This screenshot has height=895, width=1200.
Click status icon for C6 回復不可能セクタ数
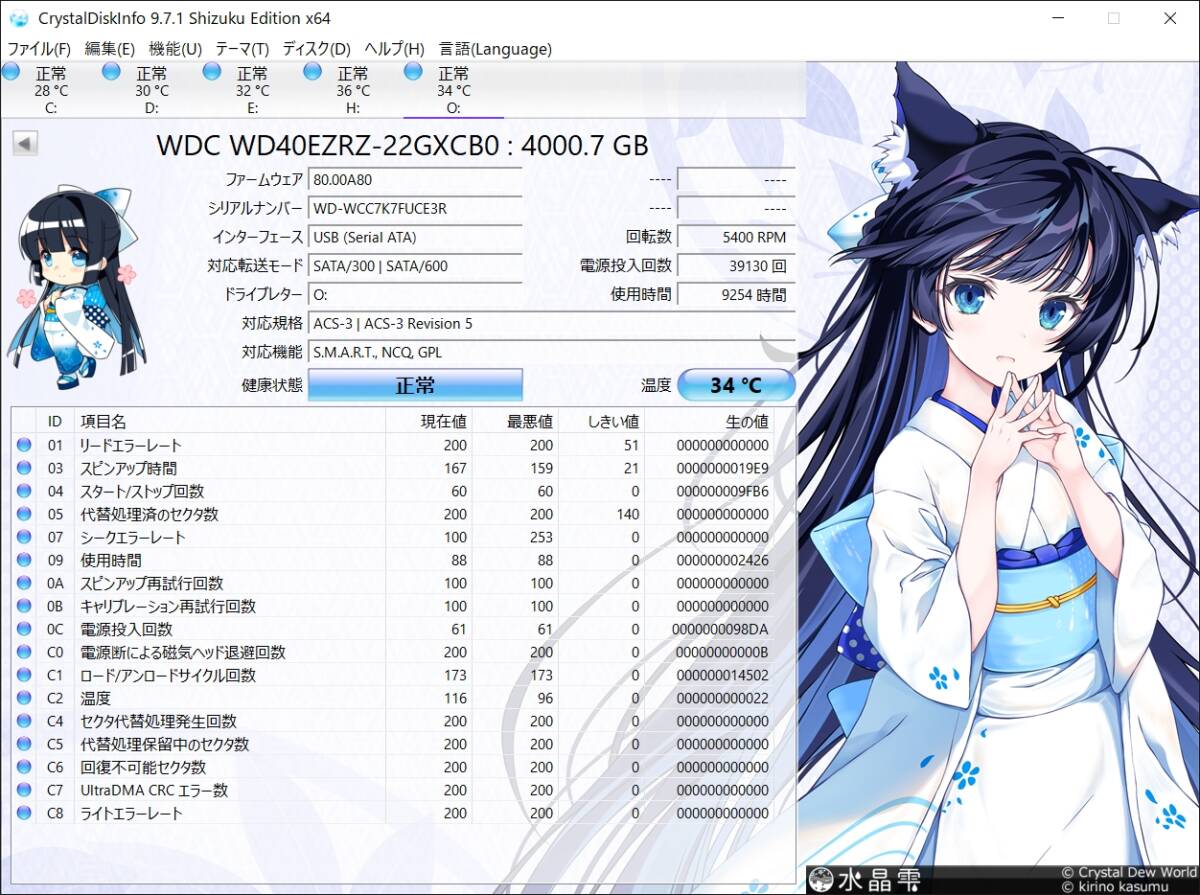24,767
